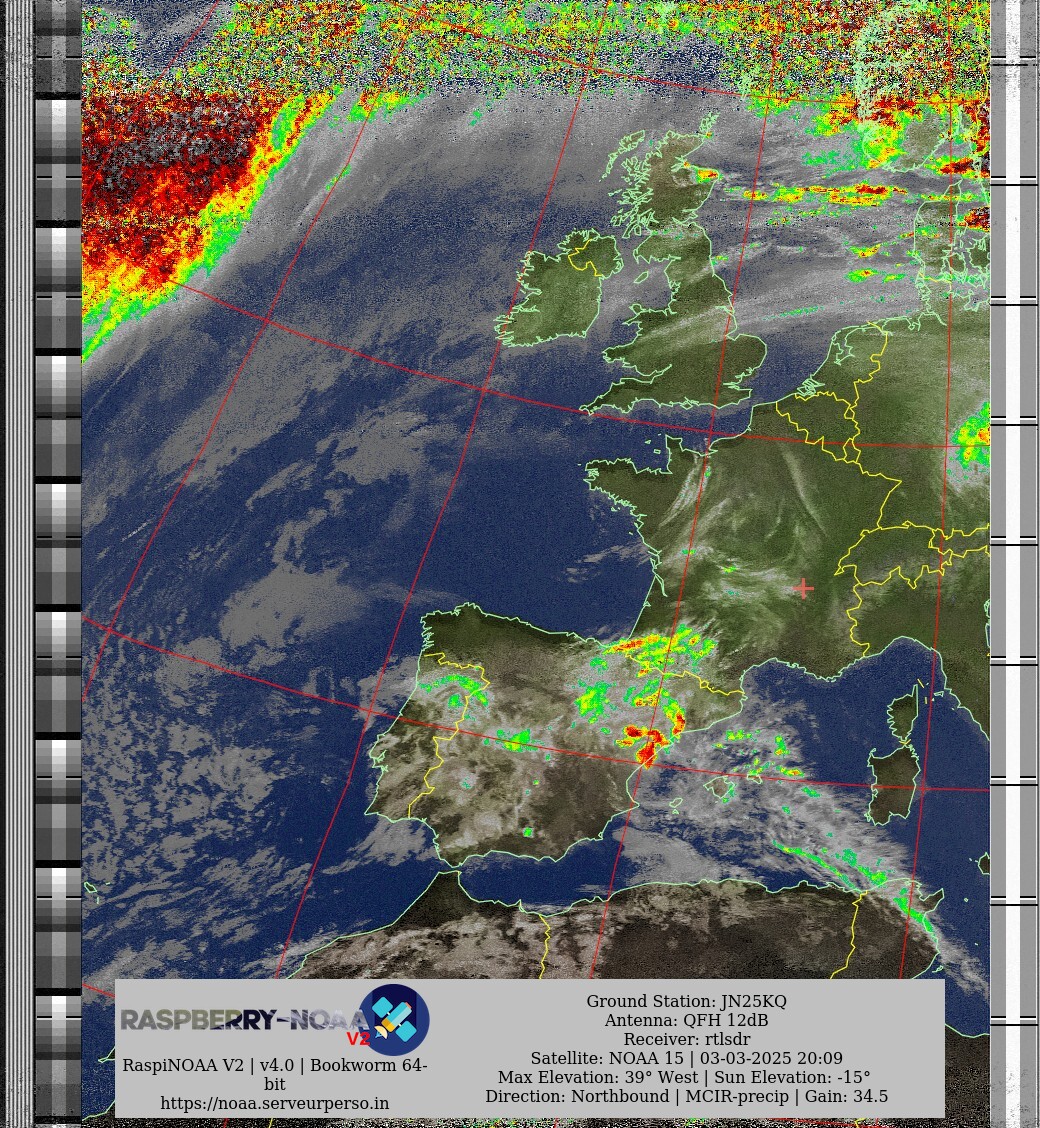1040x1128 pixels.
Task: Select the 'Receiver: rtlsdr' line
Action: click(x=686, y=1039)
